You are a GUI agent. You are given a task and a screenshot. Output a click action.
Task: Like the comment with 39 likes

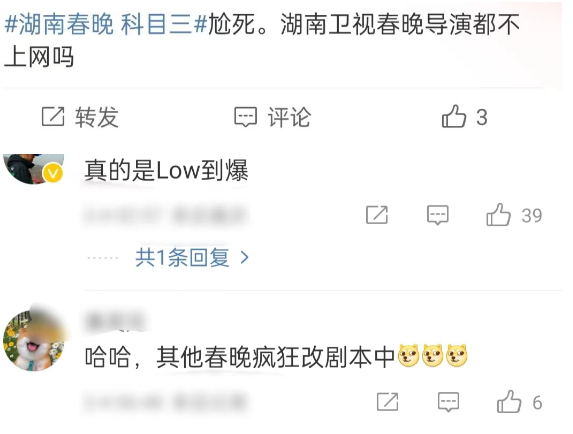498,215
